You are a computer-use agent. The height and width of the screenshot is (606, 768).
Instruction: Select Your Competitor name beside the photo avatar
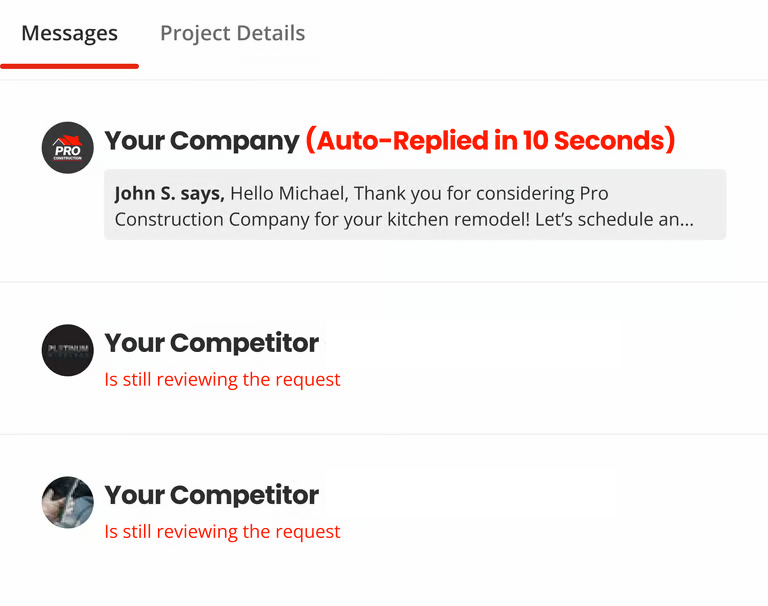coord(212,495)
